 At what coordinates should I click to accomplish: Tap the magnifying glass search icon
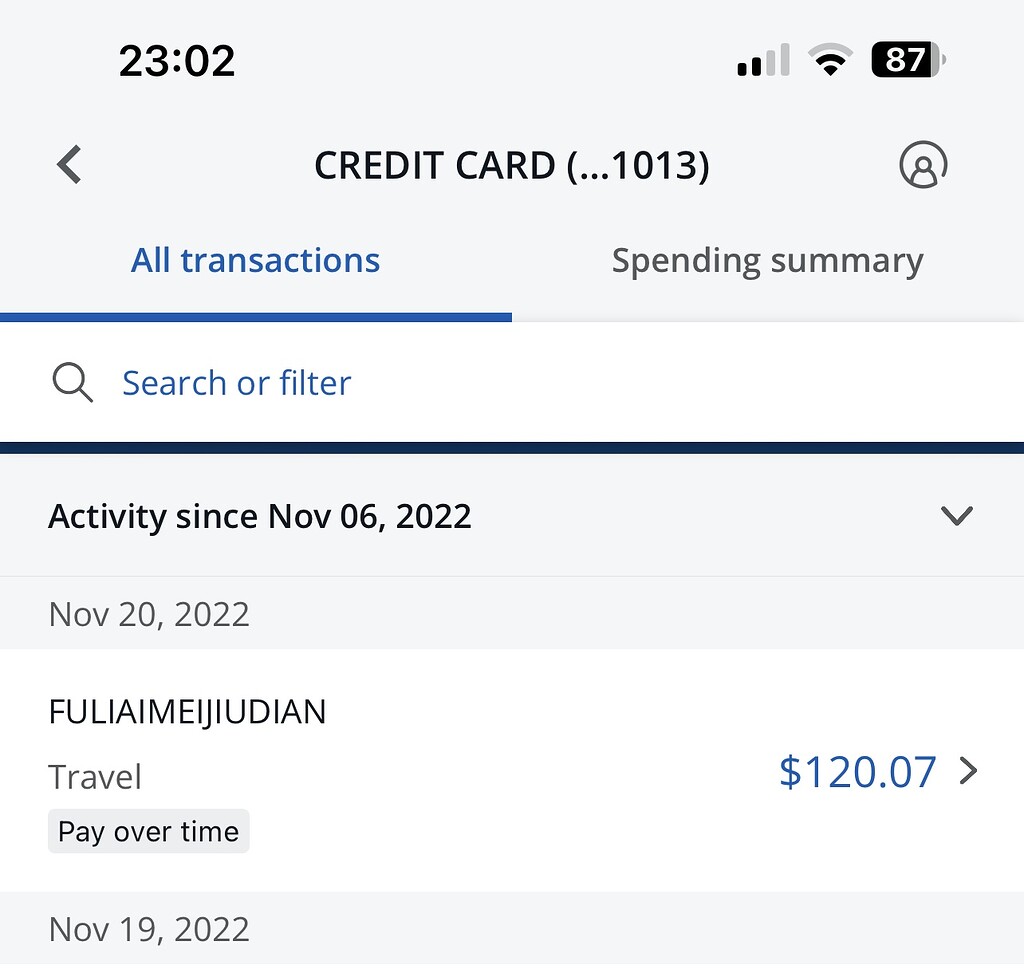point(72,383)
